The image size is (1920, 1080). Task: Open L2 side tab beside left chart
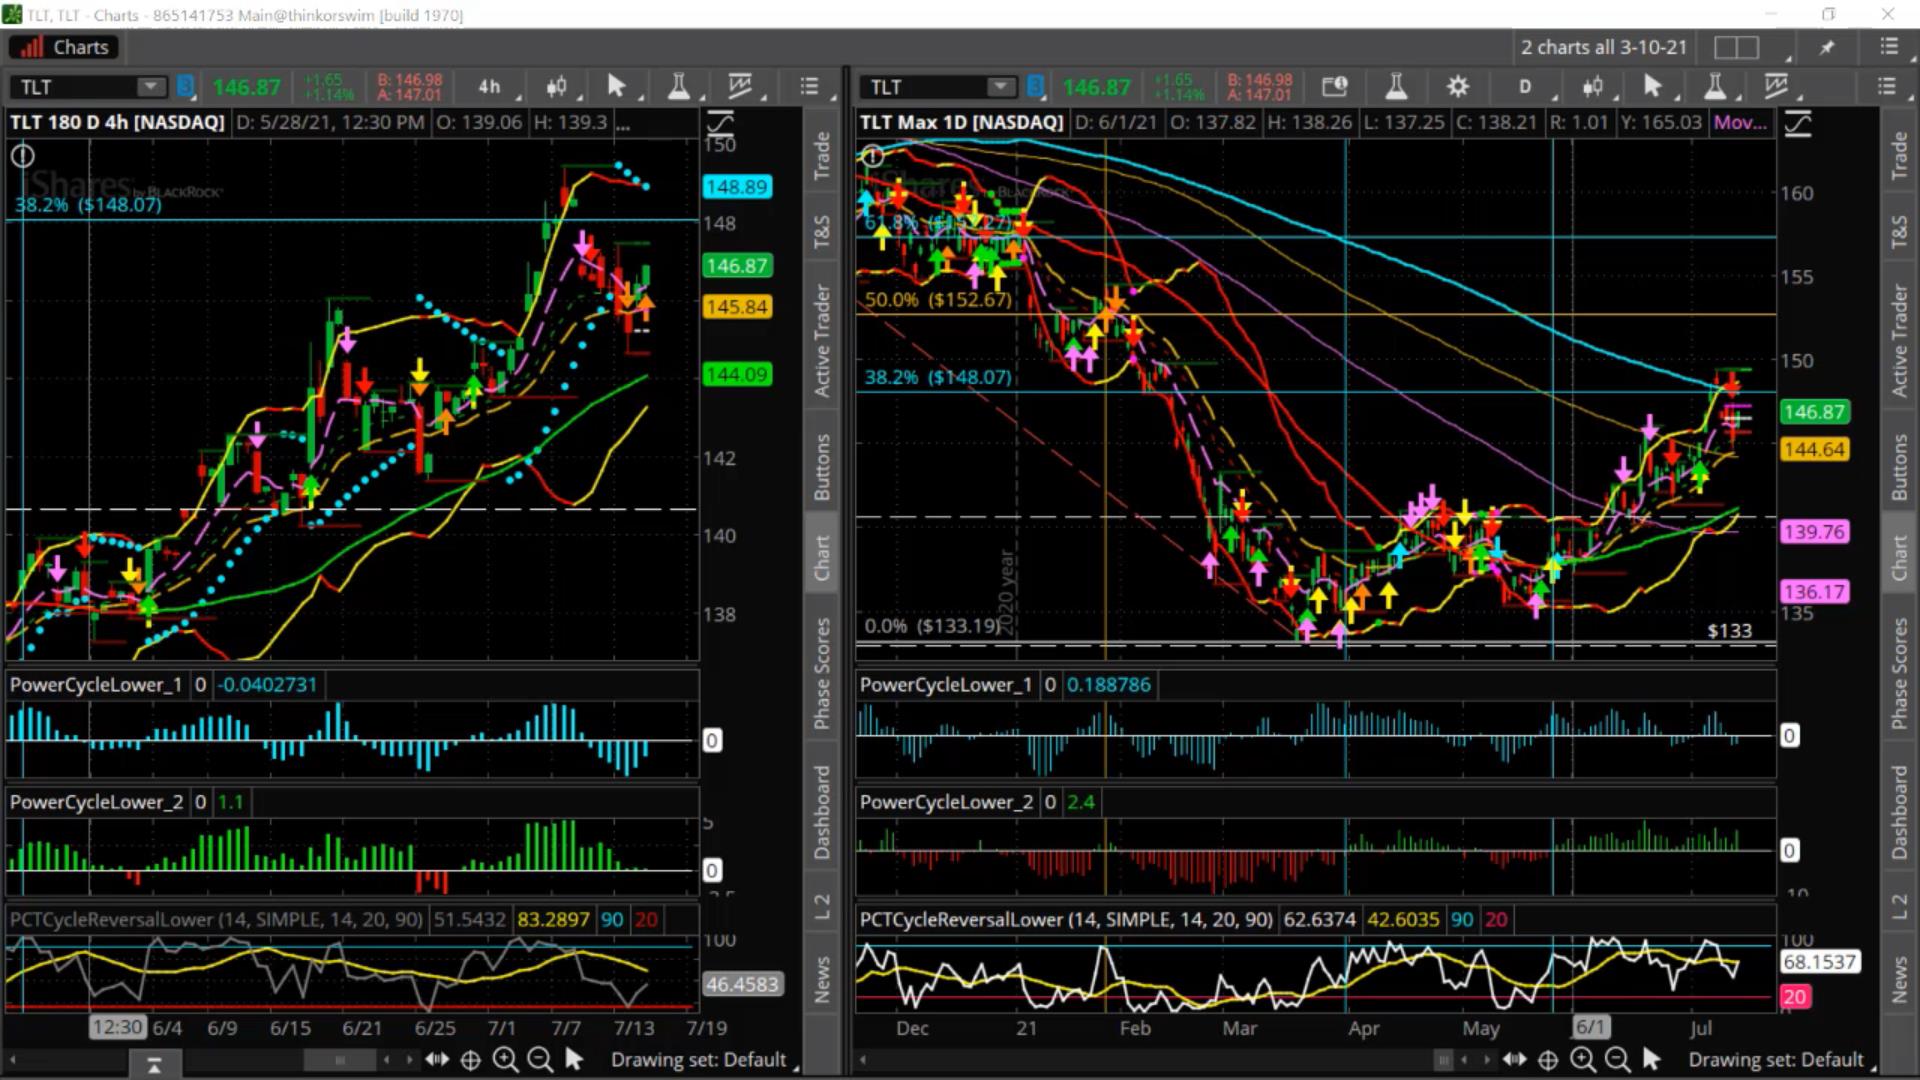tap(822, 906)
